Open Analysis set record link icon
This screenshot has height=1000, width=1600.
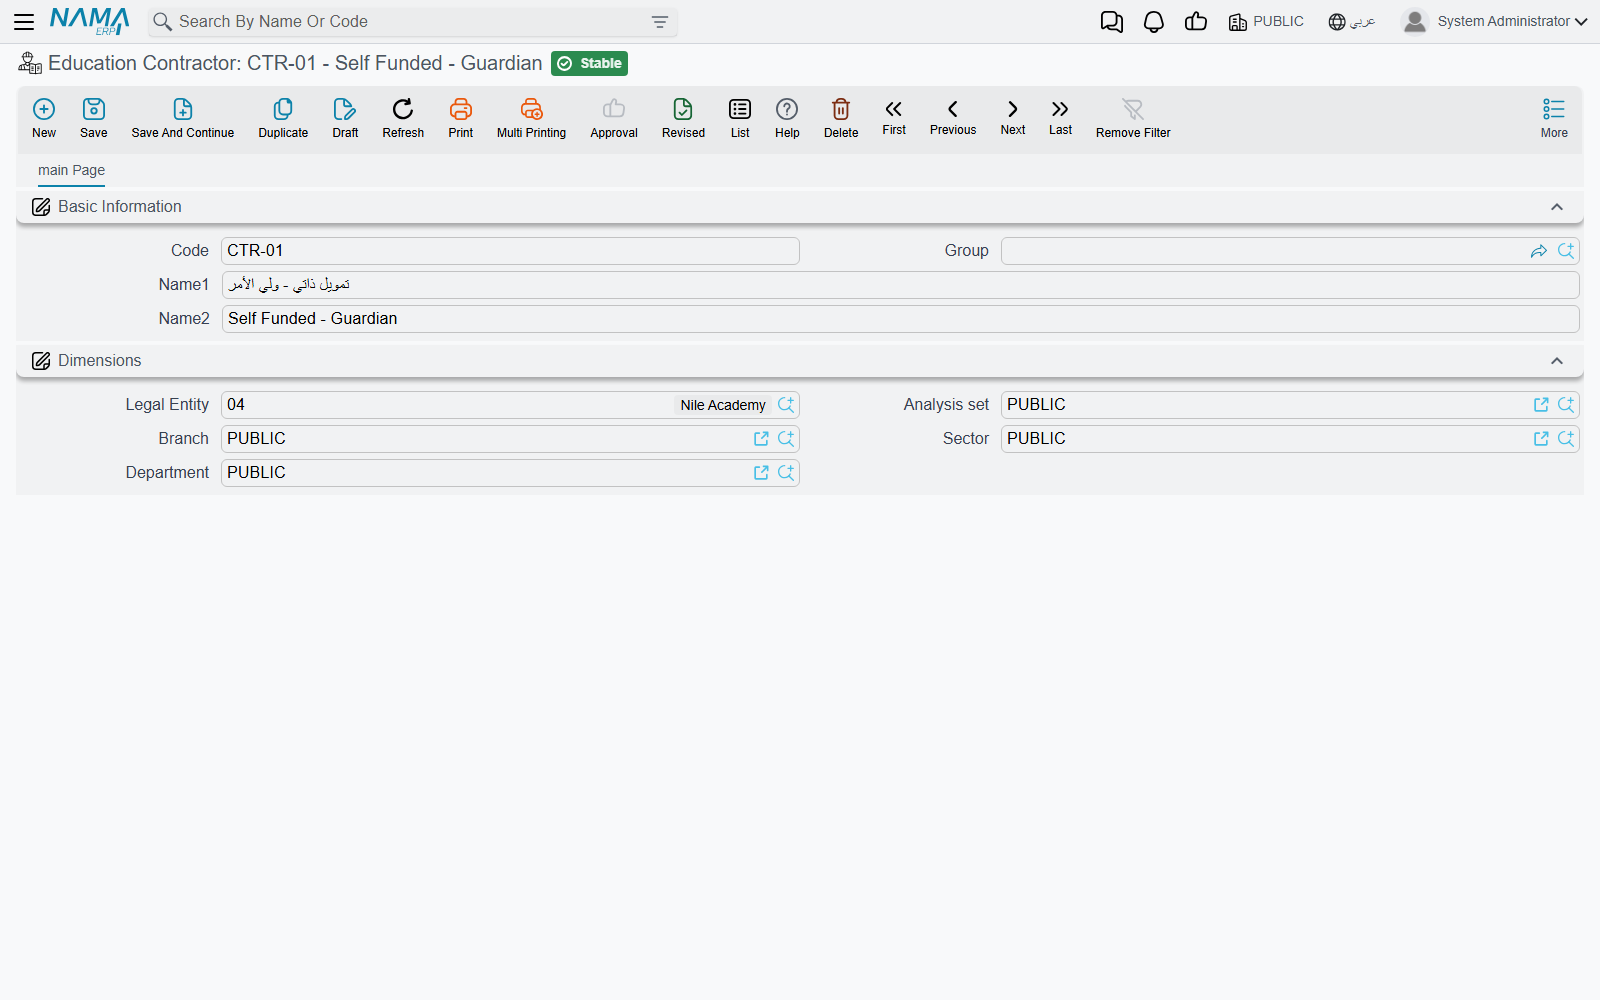tap(1541, 405)
